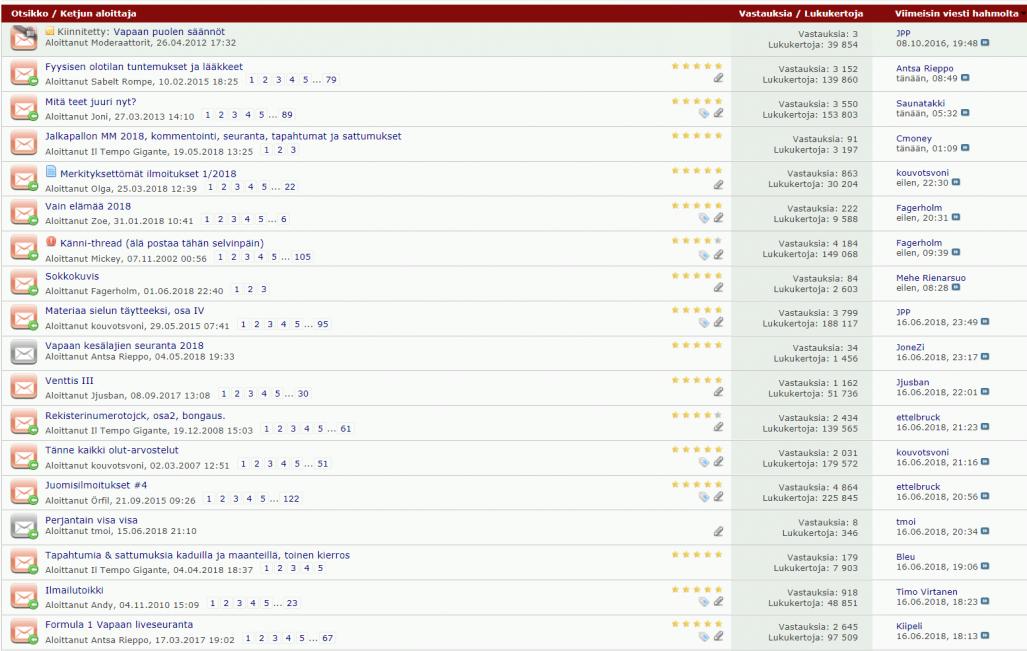This screenshot has width=1027, height=651.
Task: Click the grey envelope icon for Vapaan kesälajien seuranta 2018
Action: point(24,352)
